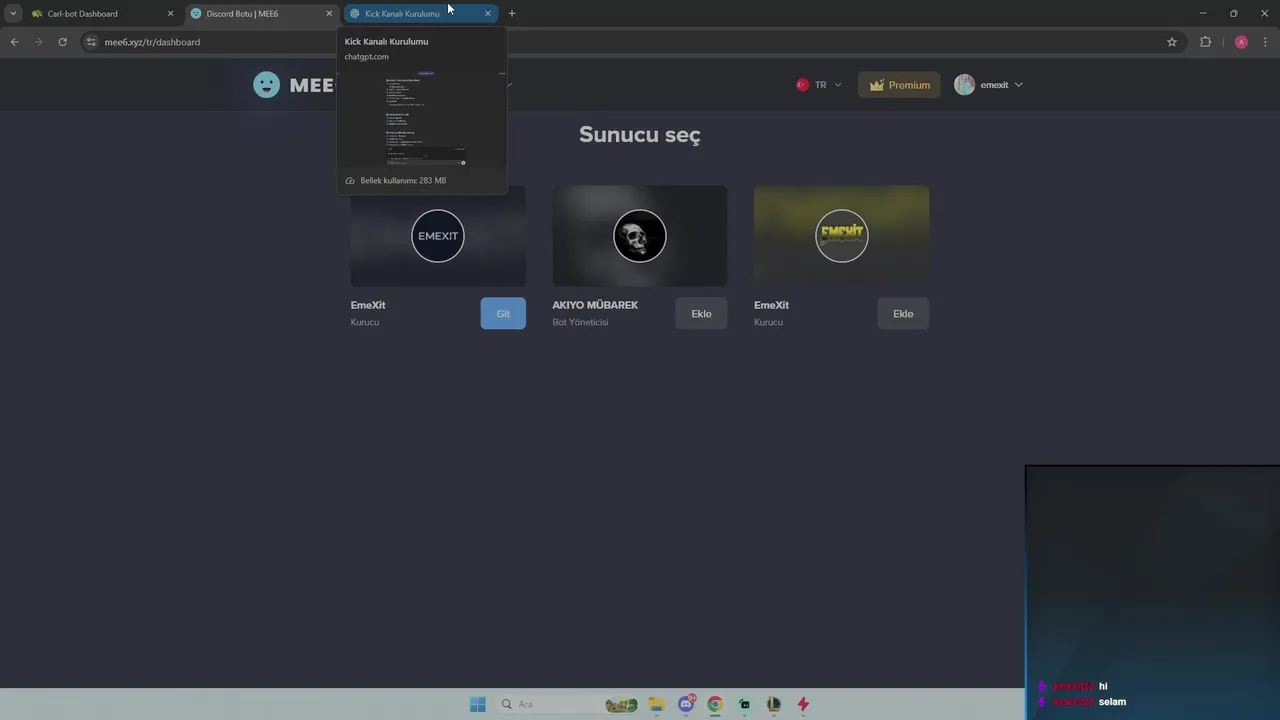Click the Turkish flag icon
This screenshot has height=720, width=1280.
(x=802, y=85)
